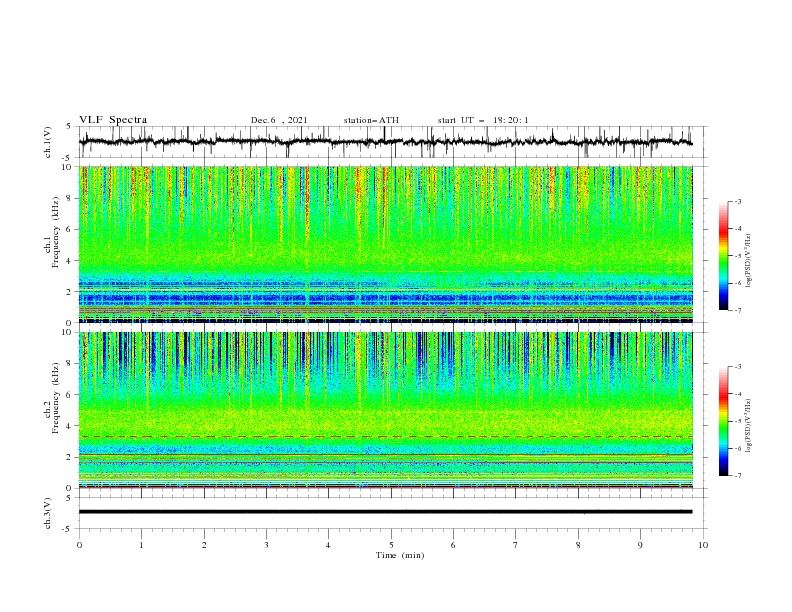Click time-axis tick label "10"

703,545
